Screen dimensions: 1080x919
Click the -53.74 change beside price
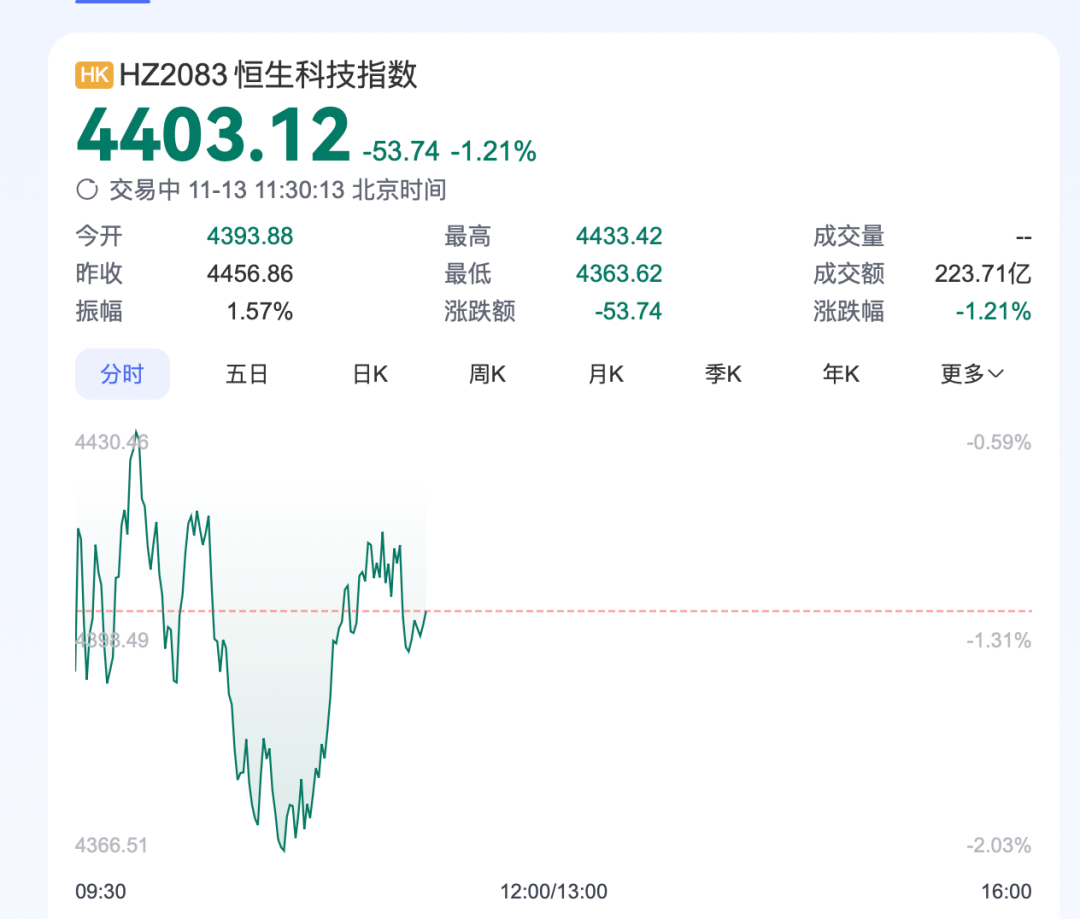(401, 151)
